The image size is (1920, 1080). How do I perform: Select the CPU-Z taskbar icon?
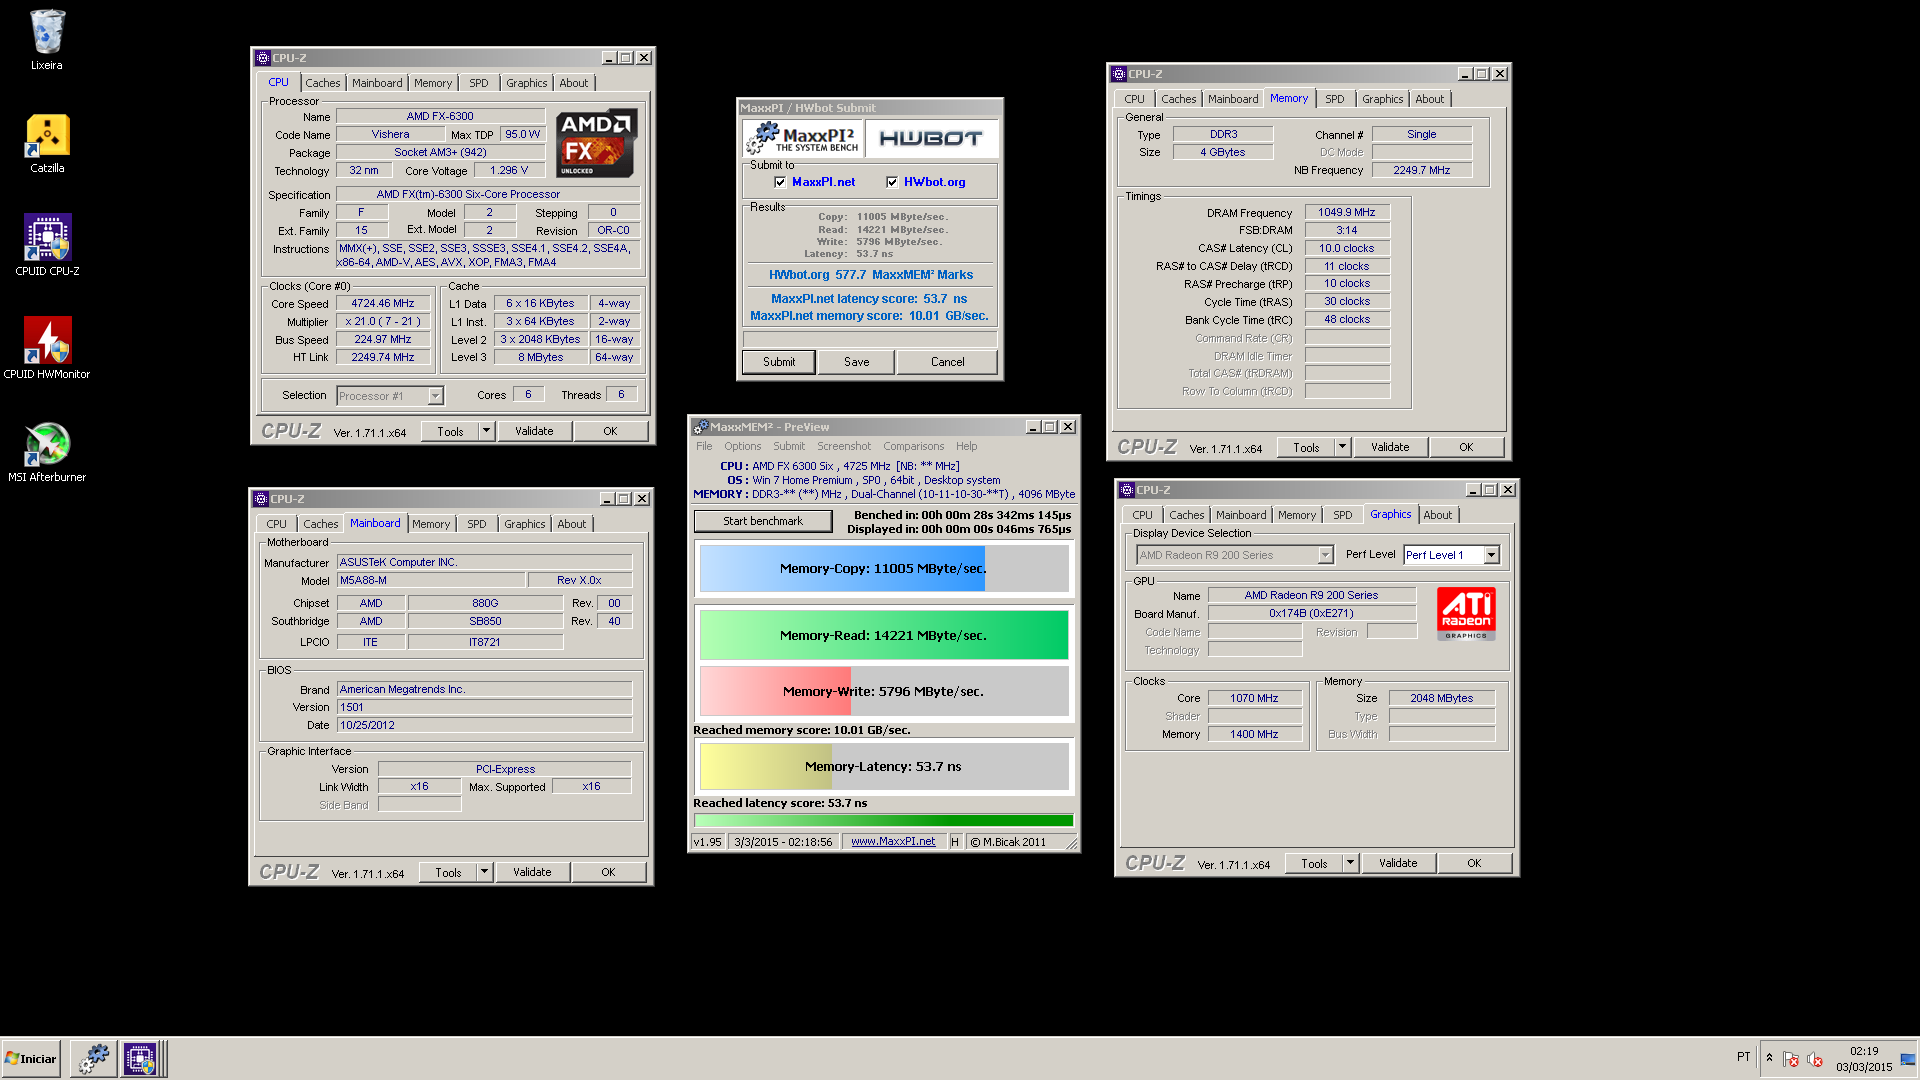tap(139, 1059)
